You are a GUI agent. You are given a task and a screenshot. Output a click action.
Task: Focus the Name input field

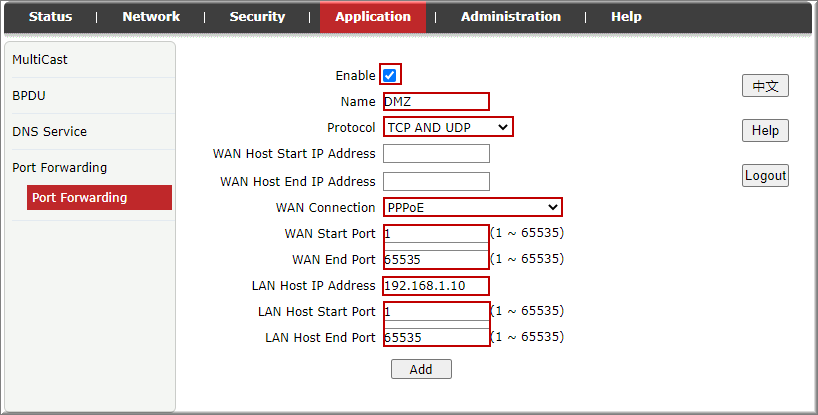tap(436, 101)
